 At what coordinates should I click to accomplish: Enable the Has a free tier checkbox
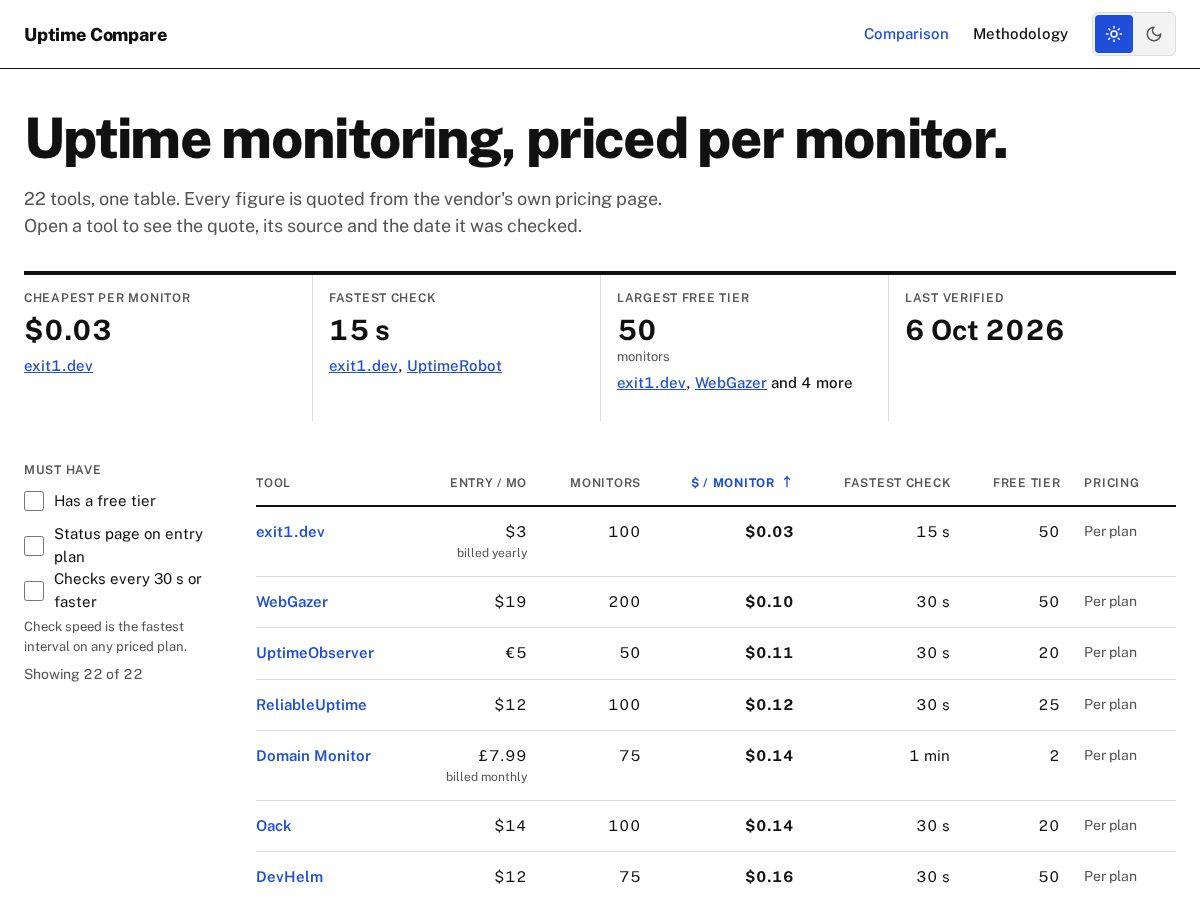pos(34,501)
